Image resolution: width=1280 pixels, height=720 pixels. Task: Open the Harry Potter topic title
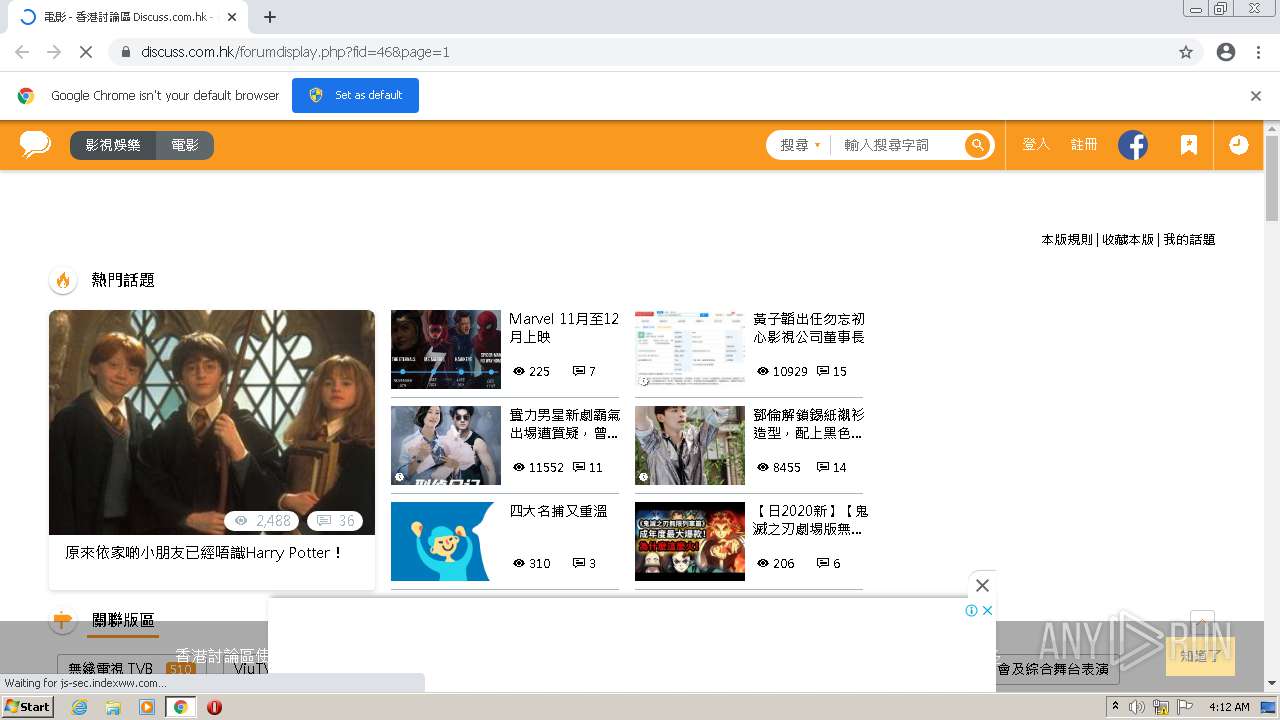point(204,552)
